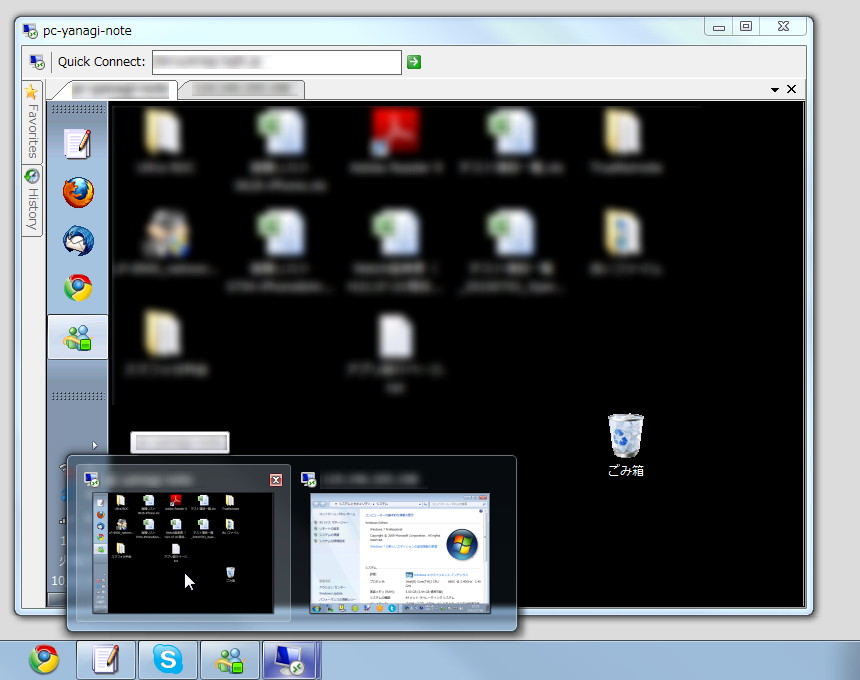
Task: Switch to the pc-yanagi-note session tab
Action: pyautogui.click(x=120, y=89)
